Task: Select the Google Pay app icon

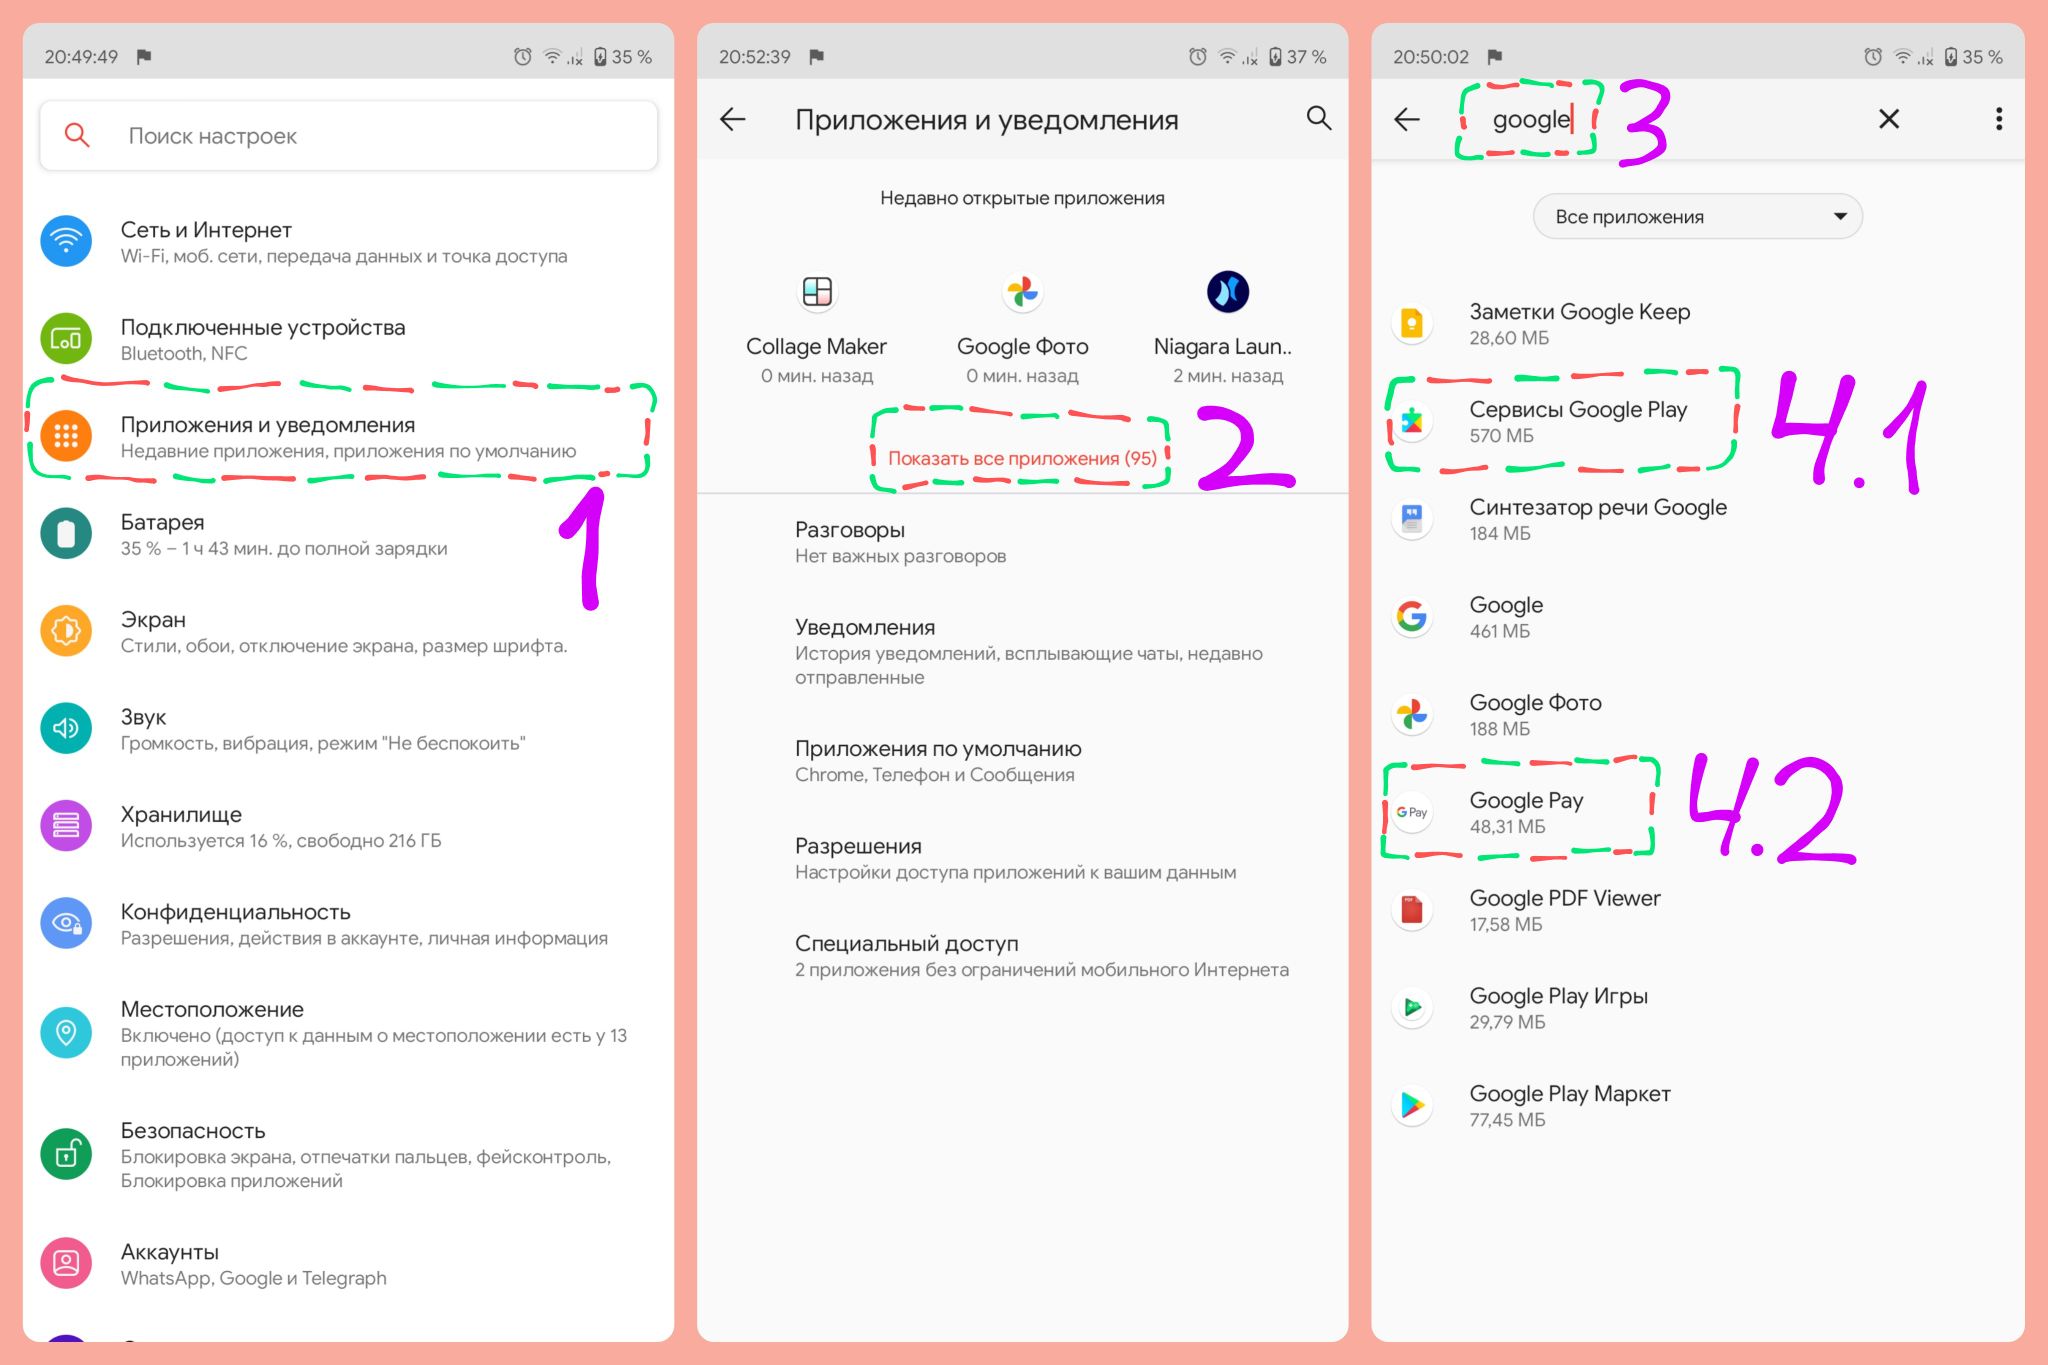Action: tap(1411, 812)
